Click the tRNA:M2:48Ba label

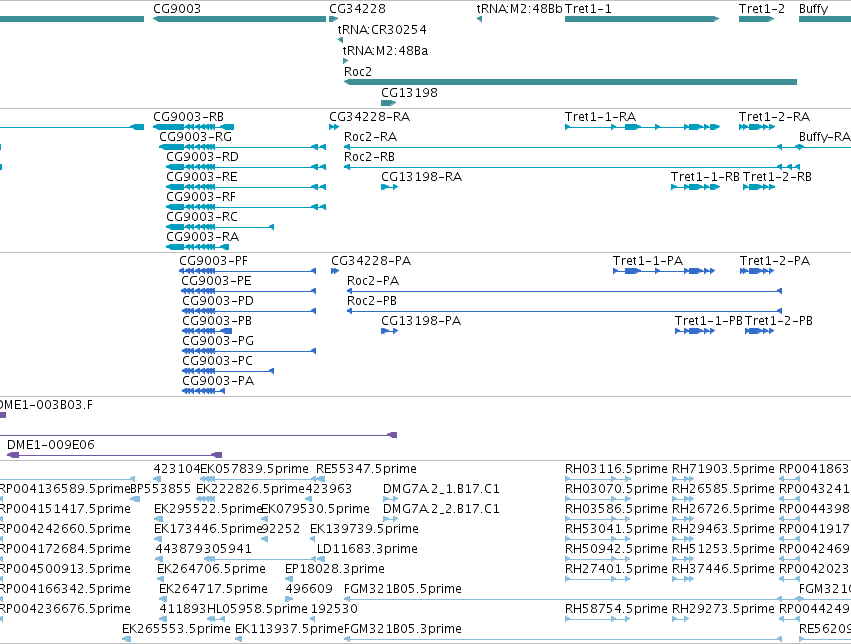coord(385,50)
